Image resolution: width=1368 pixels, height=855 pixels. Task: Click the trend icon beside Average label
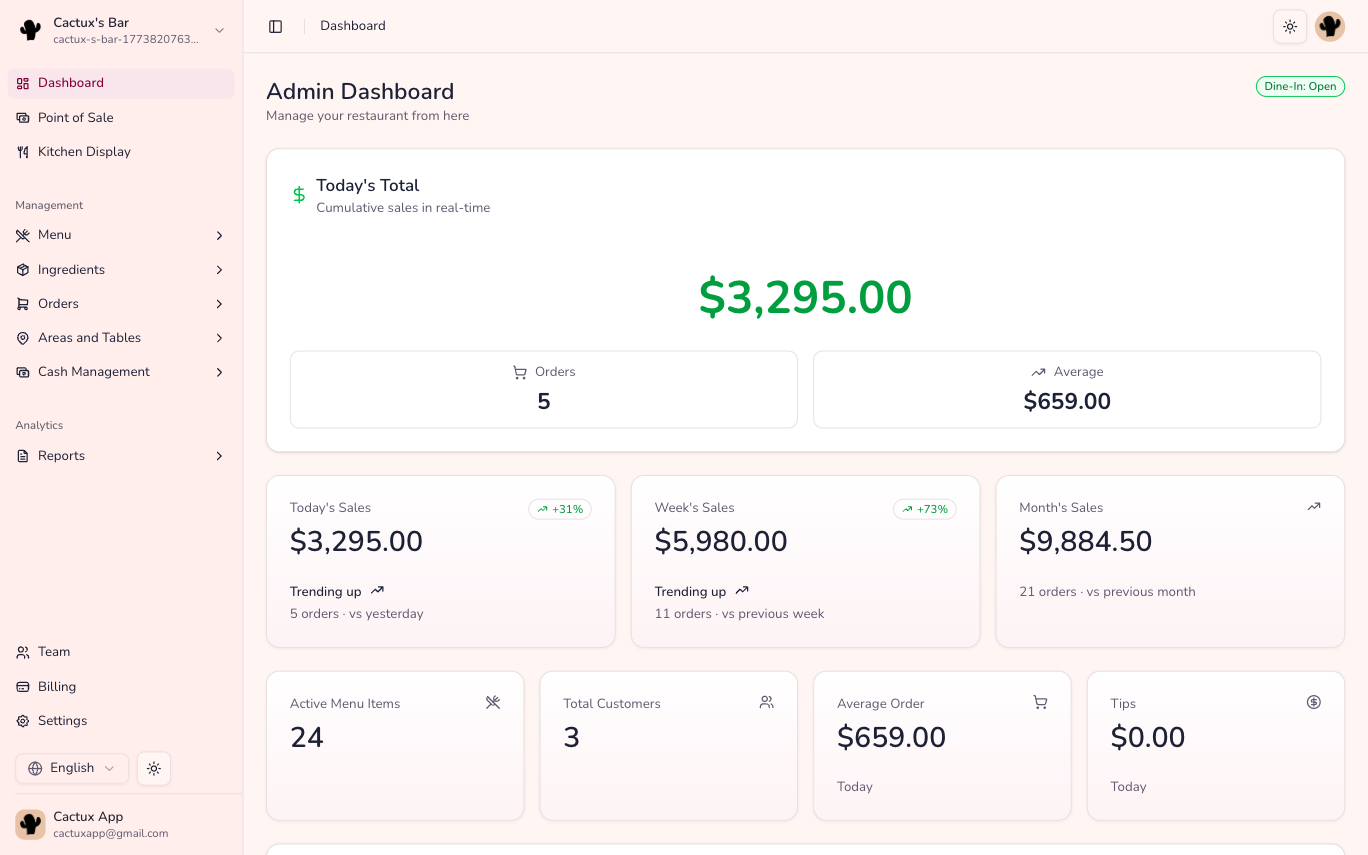click(x=1038, y=372)
